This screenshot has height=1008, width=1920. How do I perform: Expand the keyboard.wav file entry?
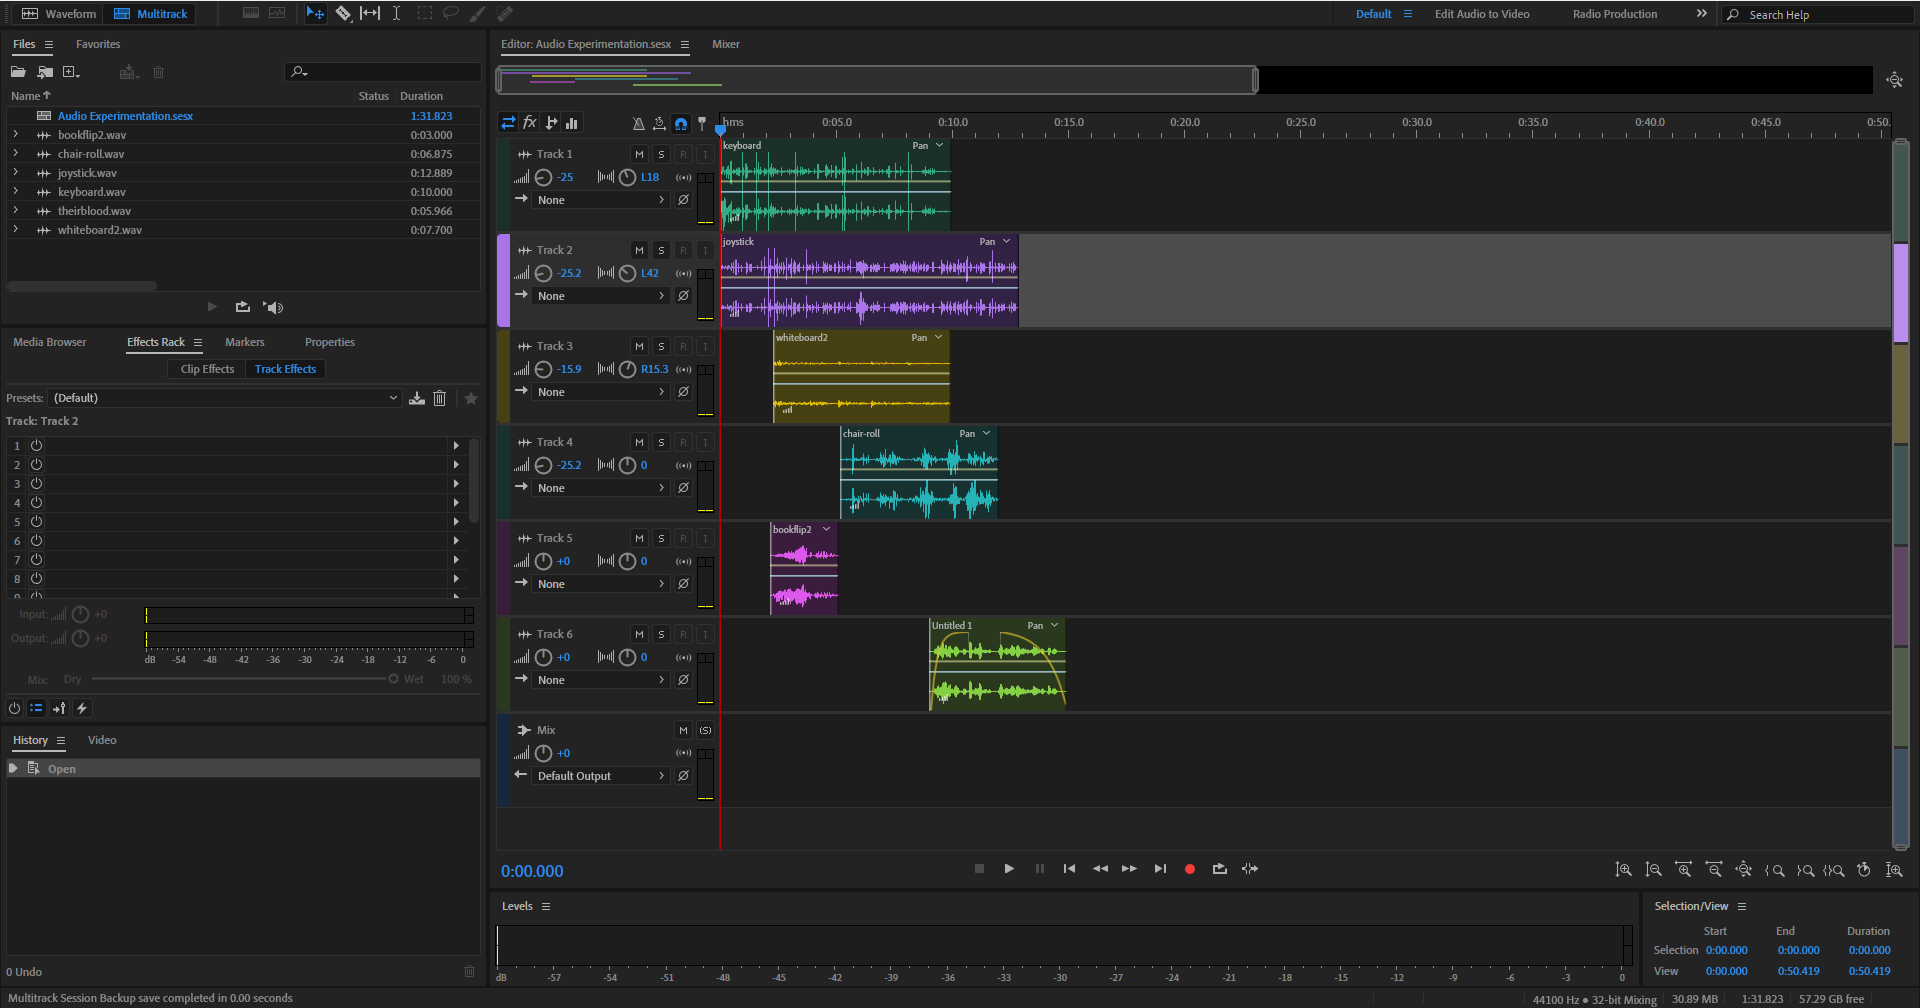[x=15, y=192]
